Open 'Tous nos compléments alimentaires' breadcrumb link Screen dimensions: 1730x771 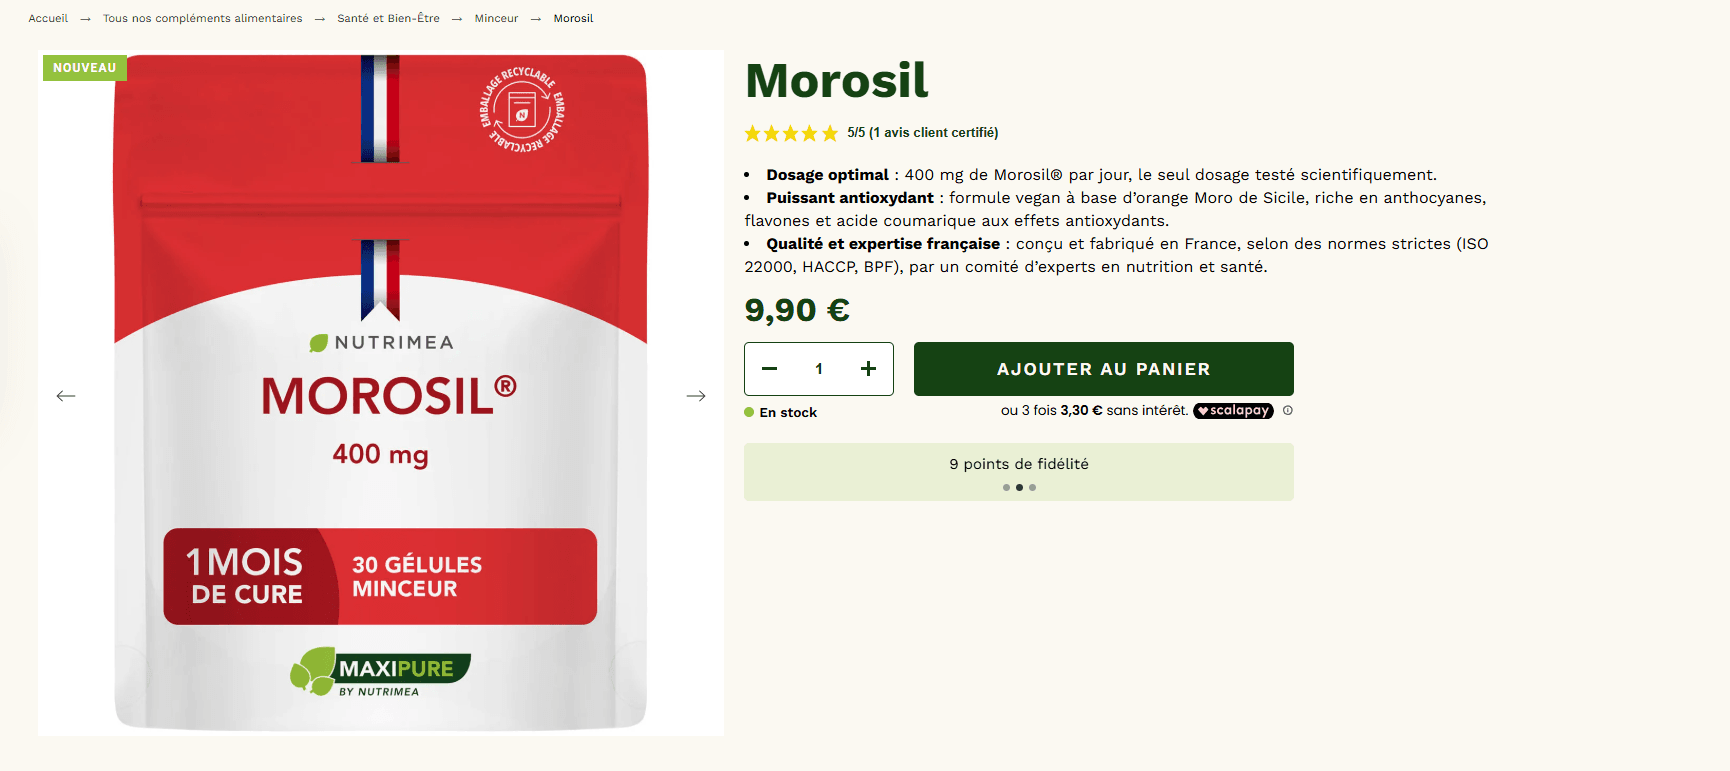pyautogui.click(x=203, y=18)
